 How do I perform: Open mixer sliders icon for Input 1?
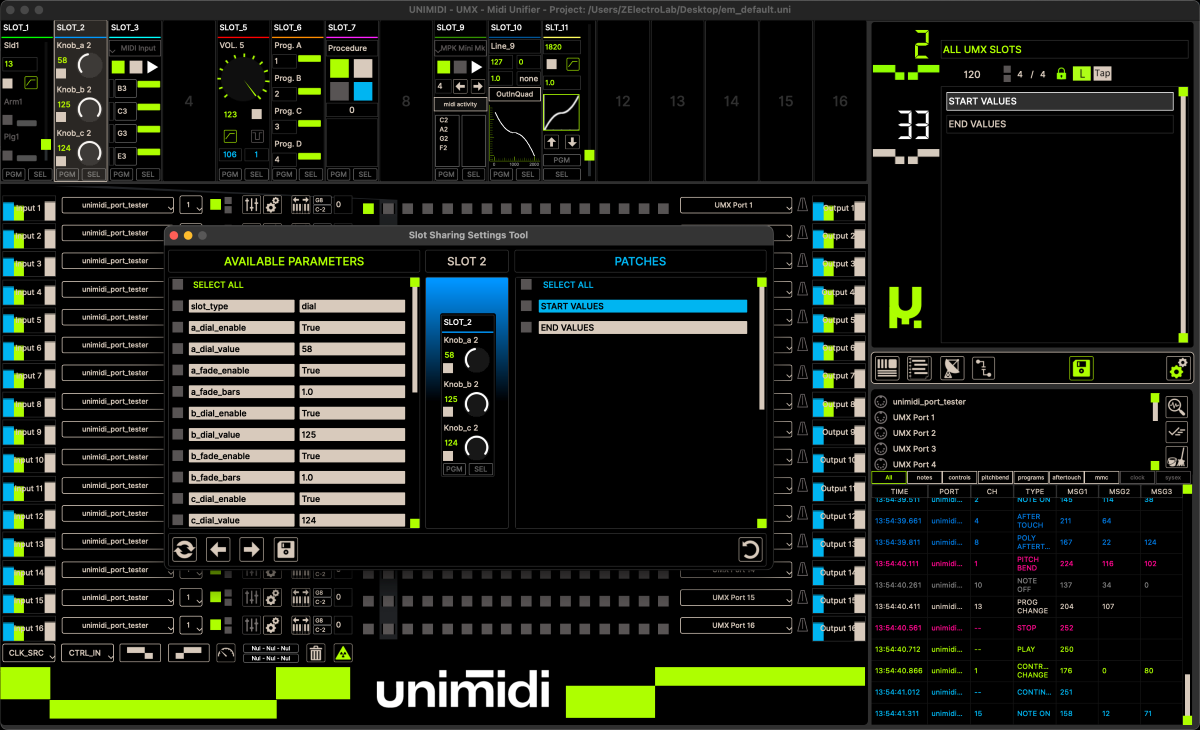[x=251, y=205]
